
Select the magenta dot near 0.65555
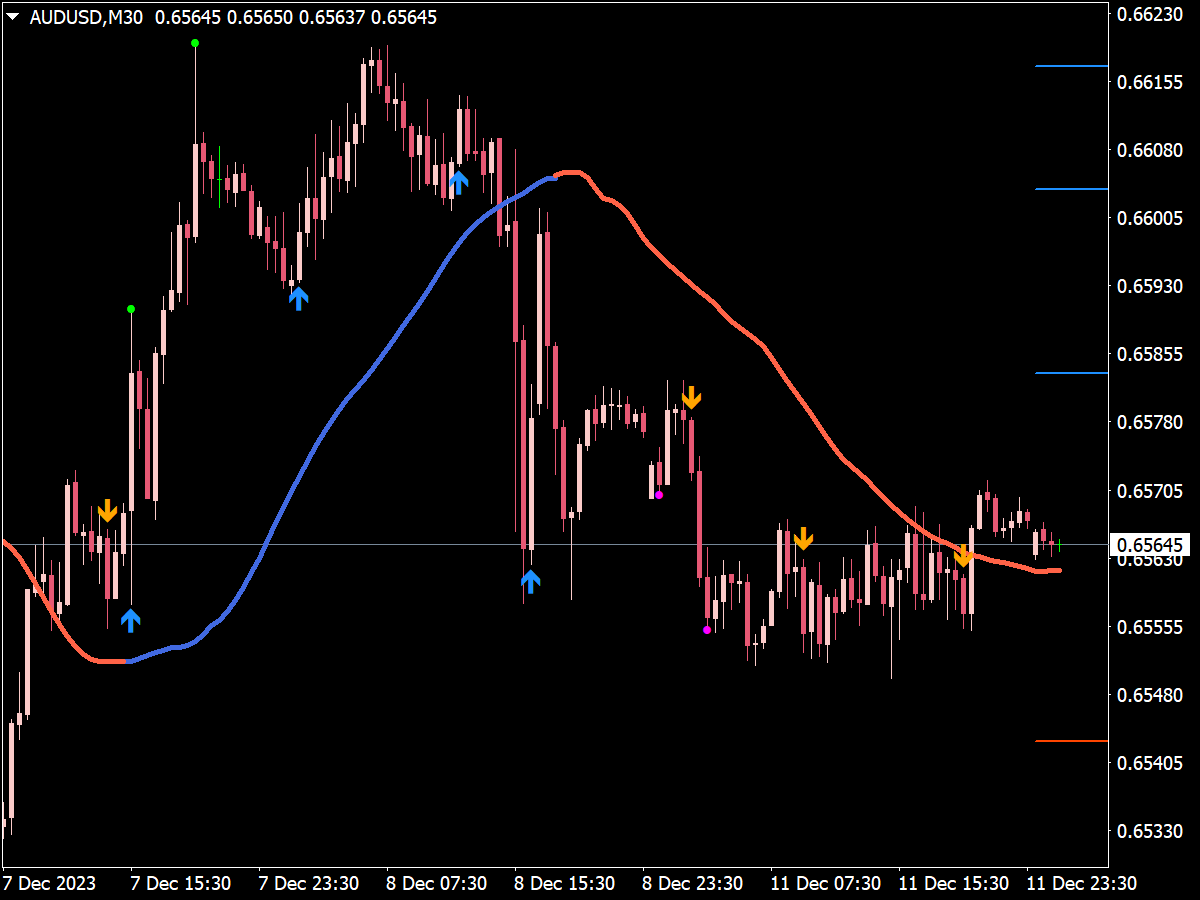[707, 630]
